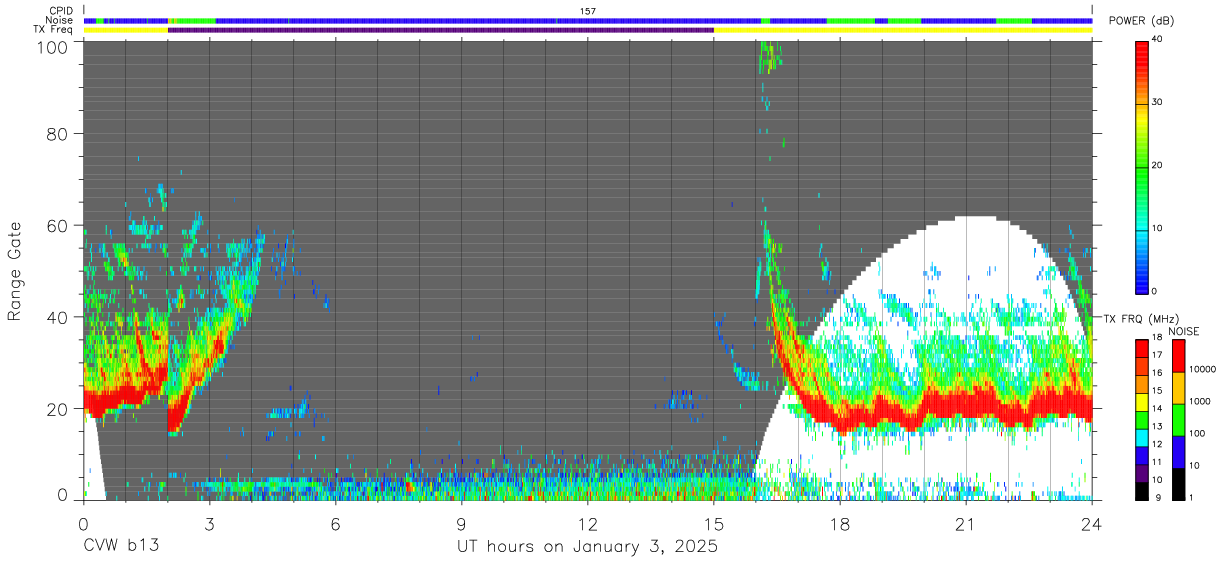Click the 20 tick on the Range Gate axis
Viewport: 1228px width, 567px height.
59,409
